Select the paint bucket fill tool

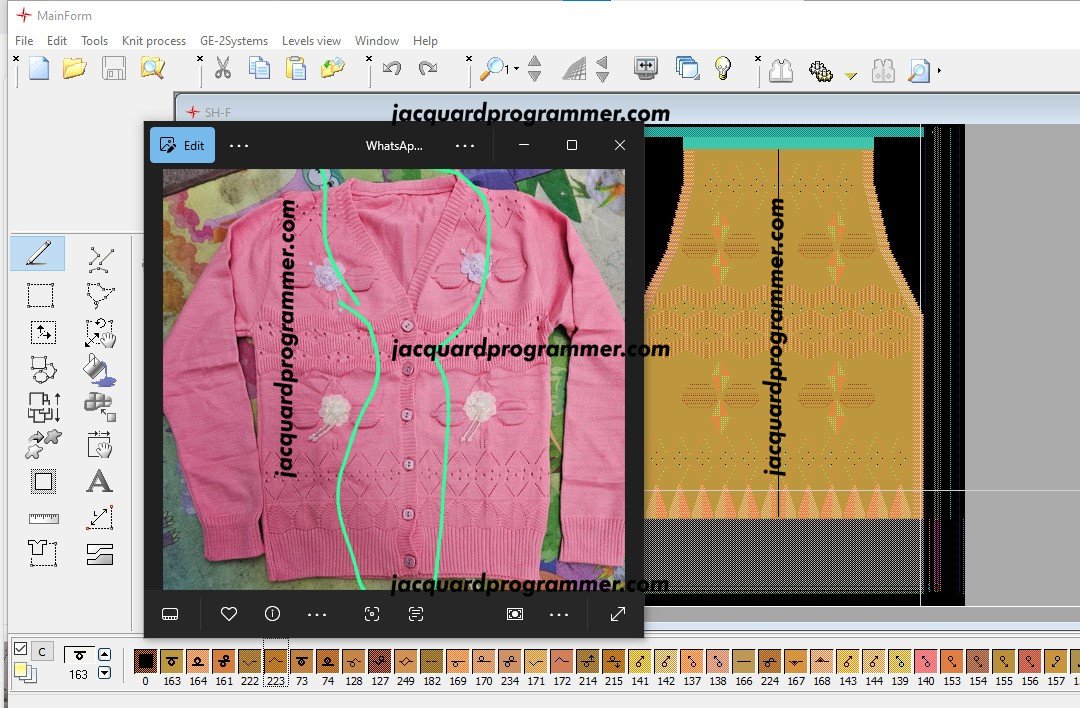[x=99, y=370]
